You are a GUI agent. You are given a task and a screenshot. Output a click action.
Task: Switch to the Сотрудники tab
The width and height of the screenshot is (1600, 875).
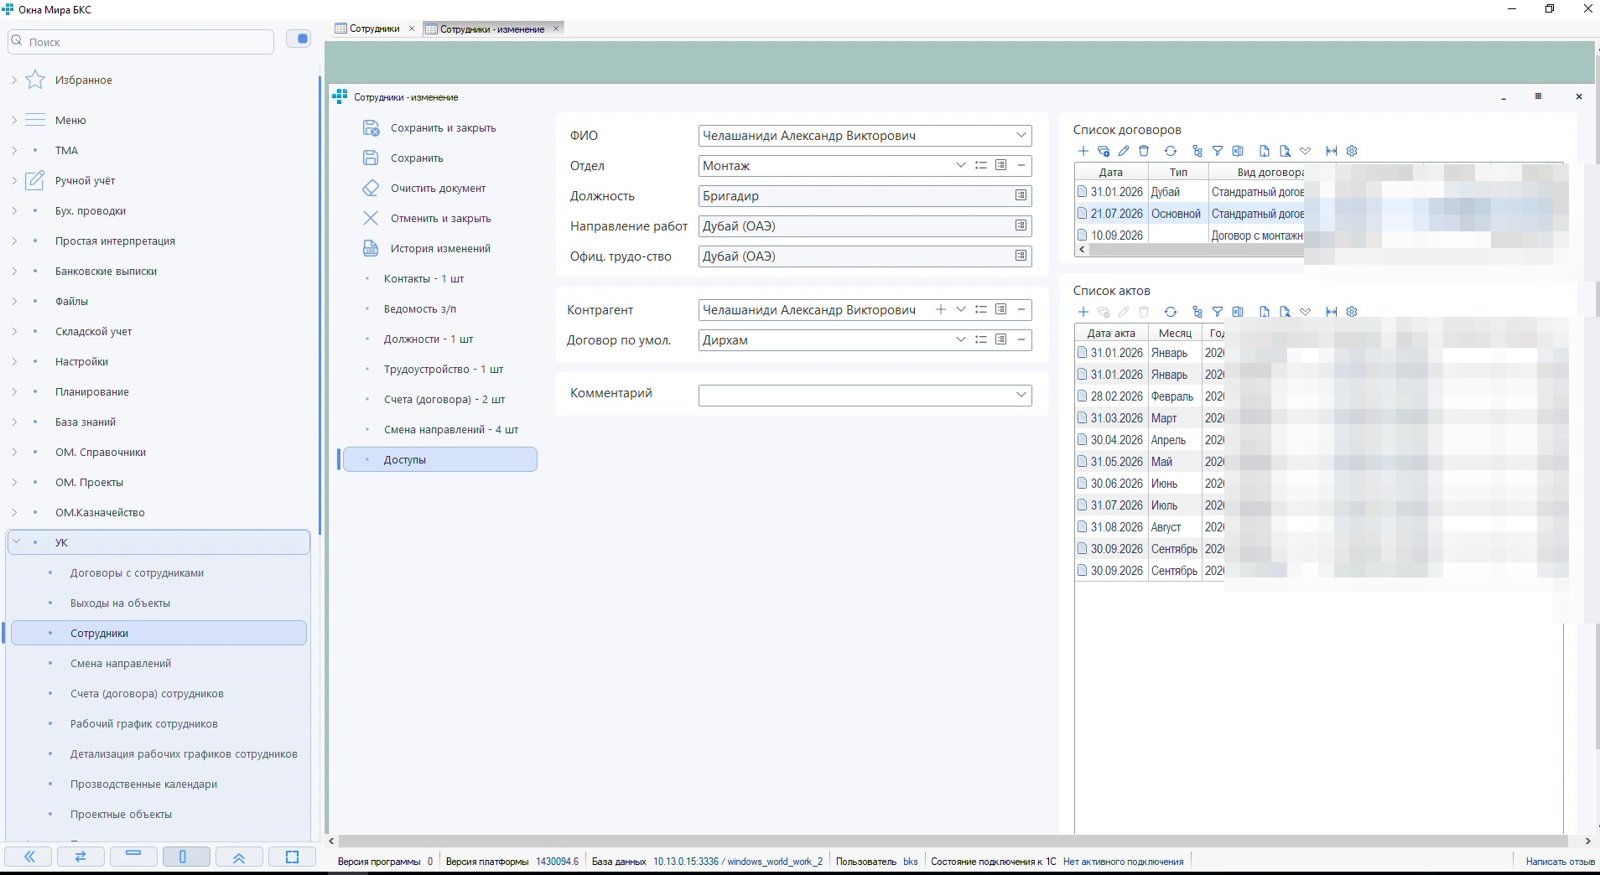click(x=374, y=29)
